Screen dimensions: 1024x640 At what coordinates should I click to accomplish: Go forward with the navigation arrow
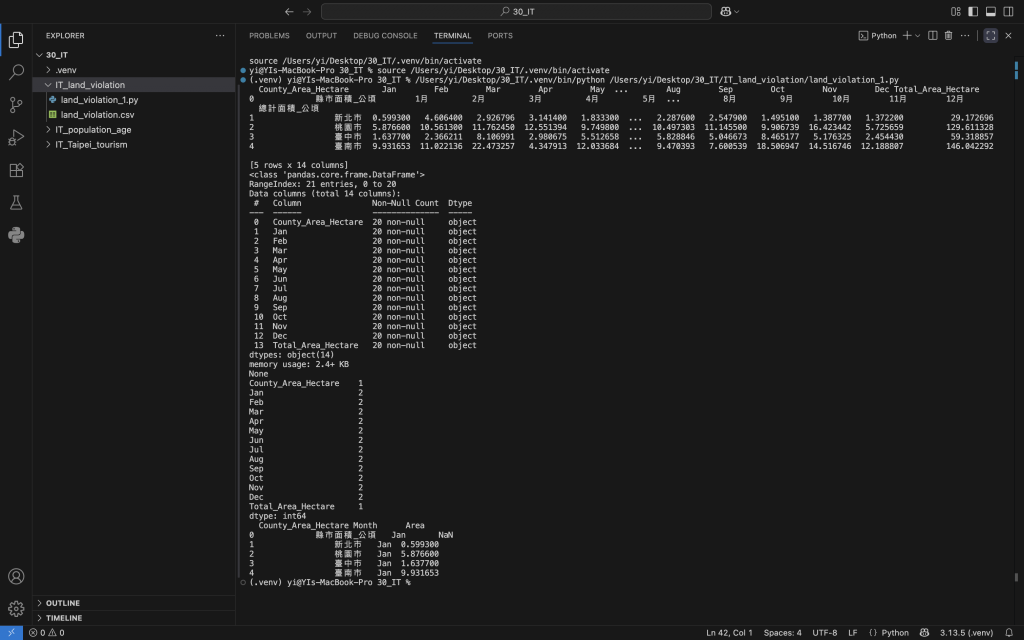[x=308, y=12]
